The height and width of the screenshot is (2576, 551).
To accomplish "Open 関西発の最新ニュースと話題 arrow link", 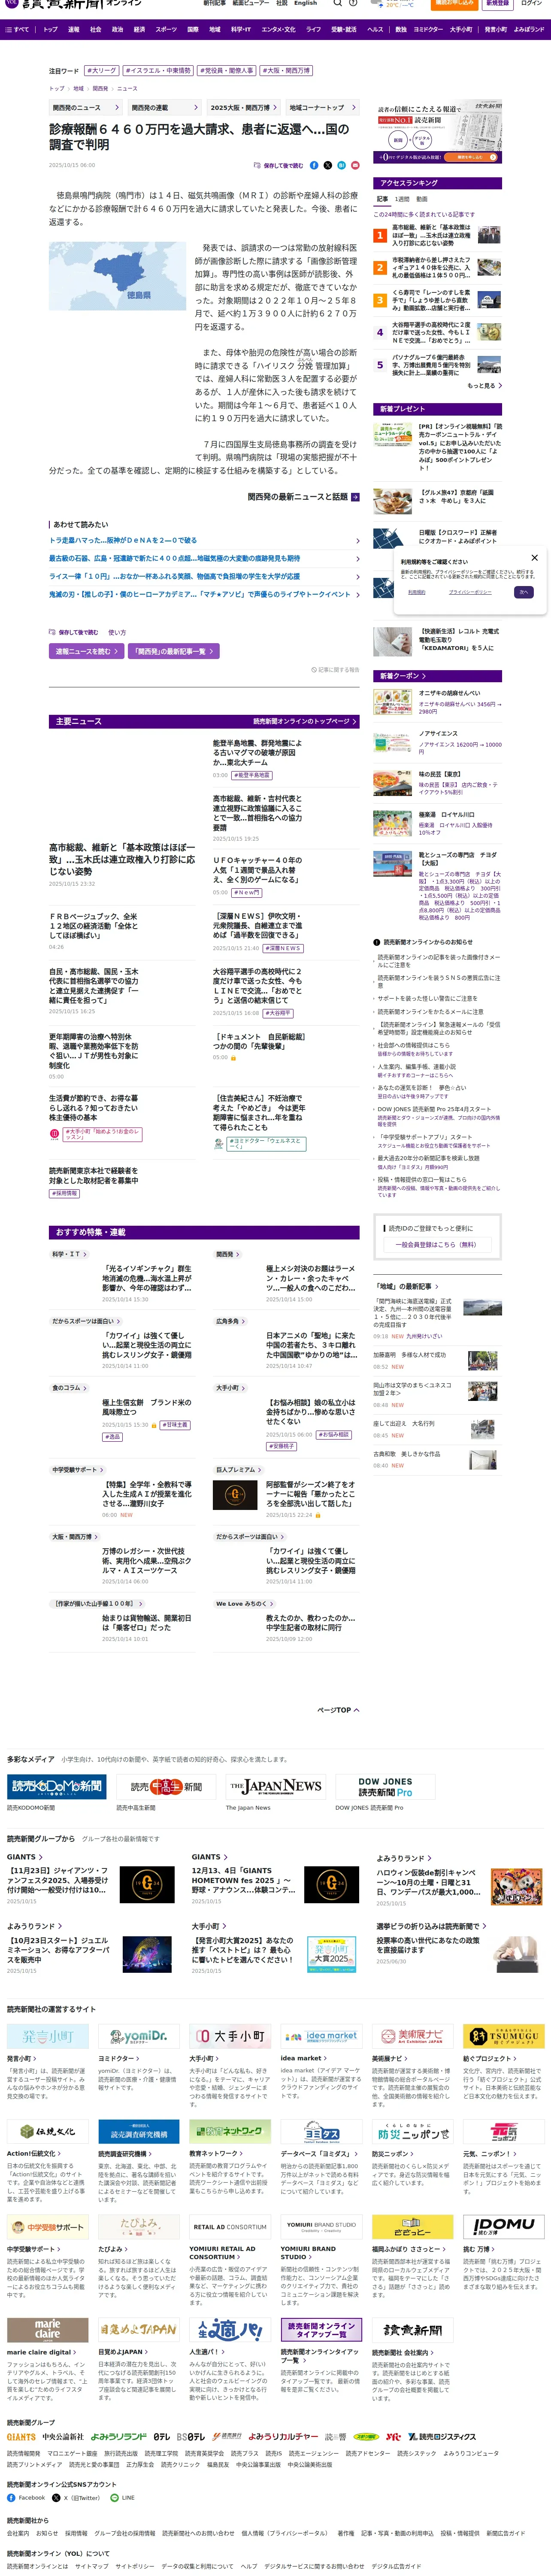I will click(x=303, y=497).
